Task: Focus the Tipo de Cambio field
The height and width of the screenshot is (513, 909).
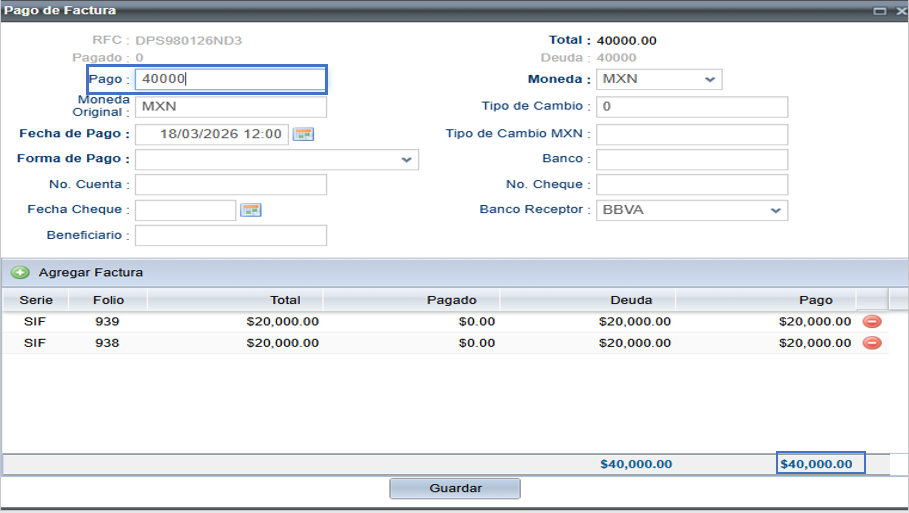Action: pyautogui.click(x=691, y=107)
